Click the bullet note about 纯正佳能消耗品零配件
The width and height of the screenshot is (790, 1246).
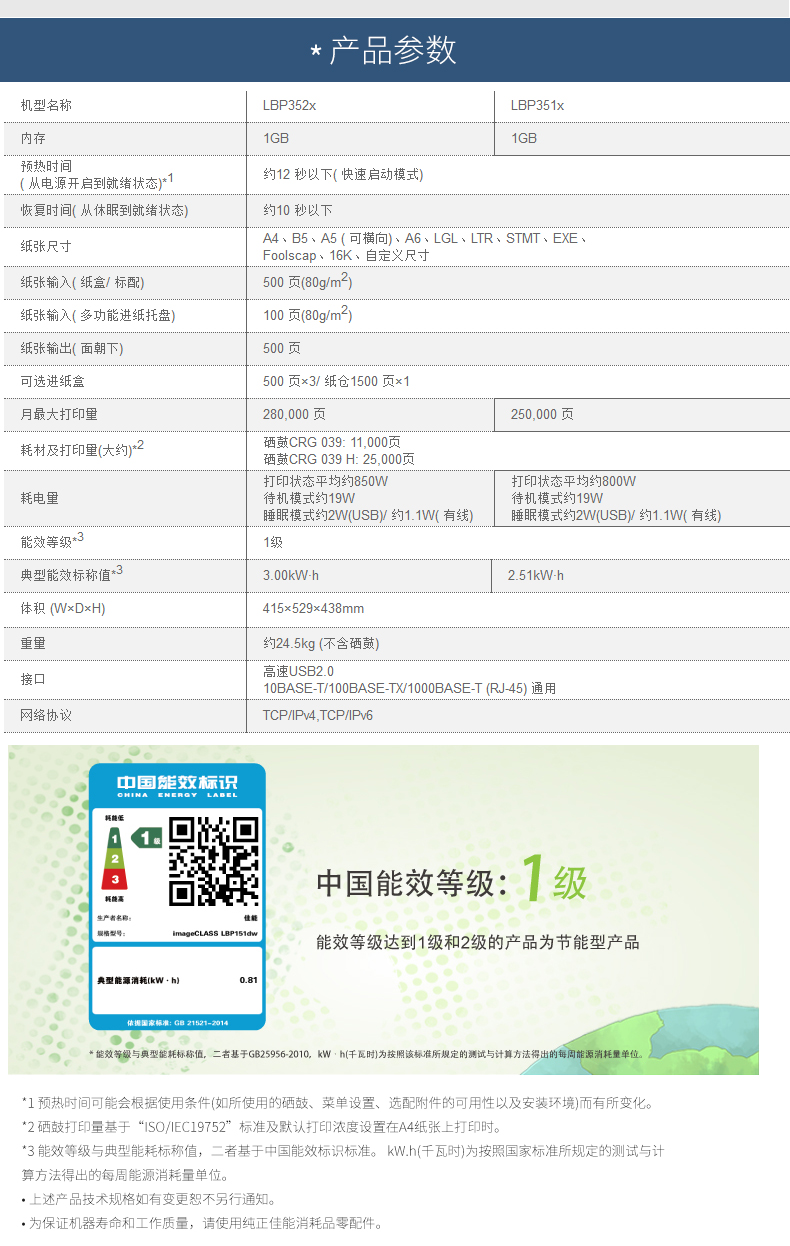pos(202,1223)
